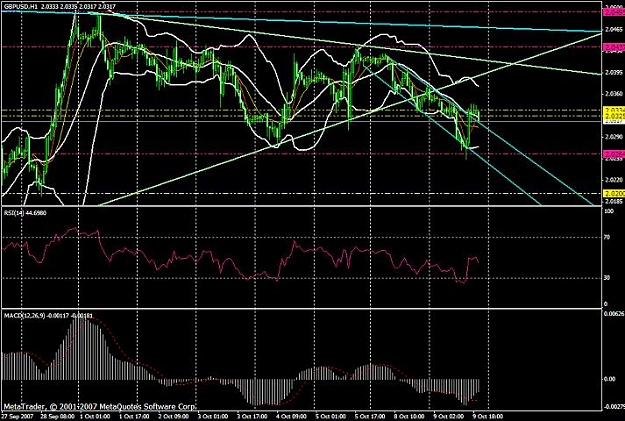Click the 2 Oct 09:00 time label
This screenshot has height=421, width=625.
[x=173, y=416]
